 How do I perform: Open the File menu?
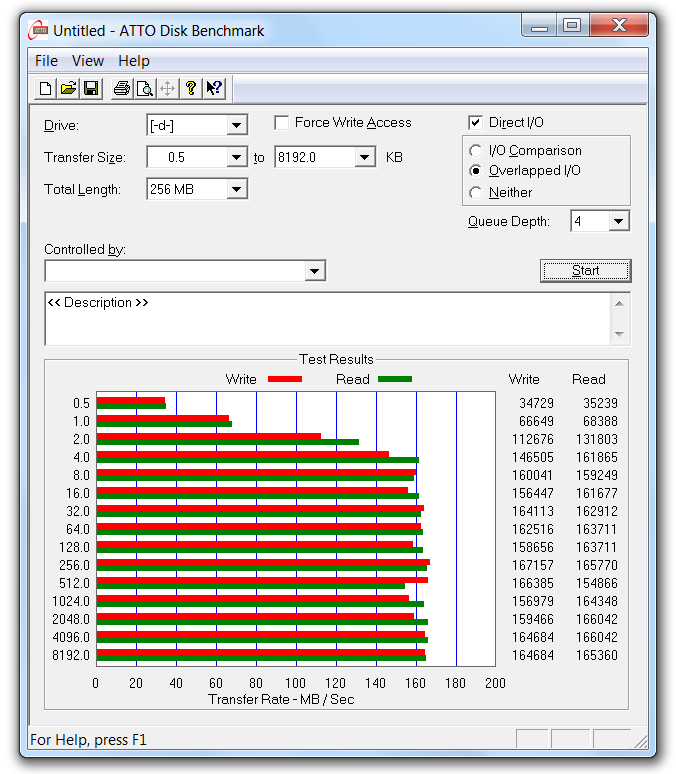(x=46, y=61)
